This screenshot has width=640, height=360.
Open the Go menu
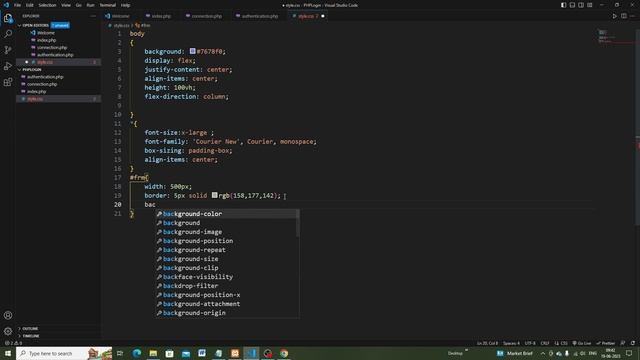[x=78, y=5]
